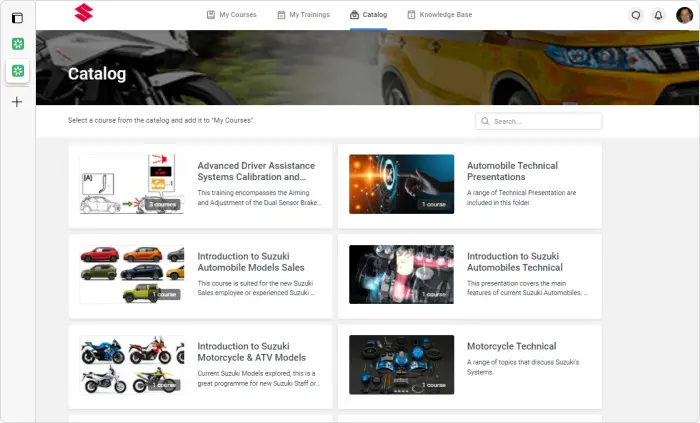Click the Suzuki logo
The image size is (700, 423).
[x=83, y=12]
